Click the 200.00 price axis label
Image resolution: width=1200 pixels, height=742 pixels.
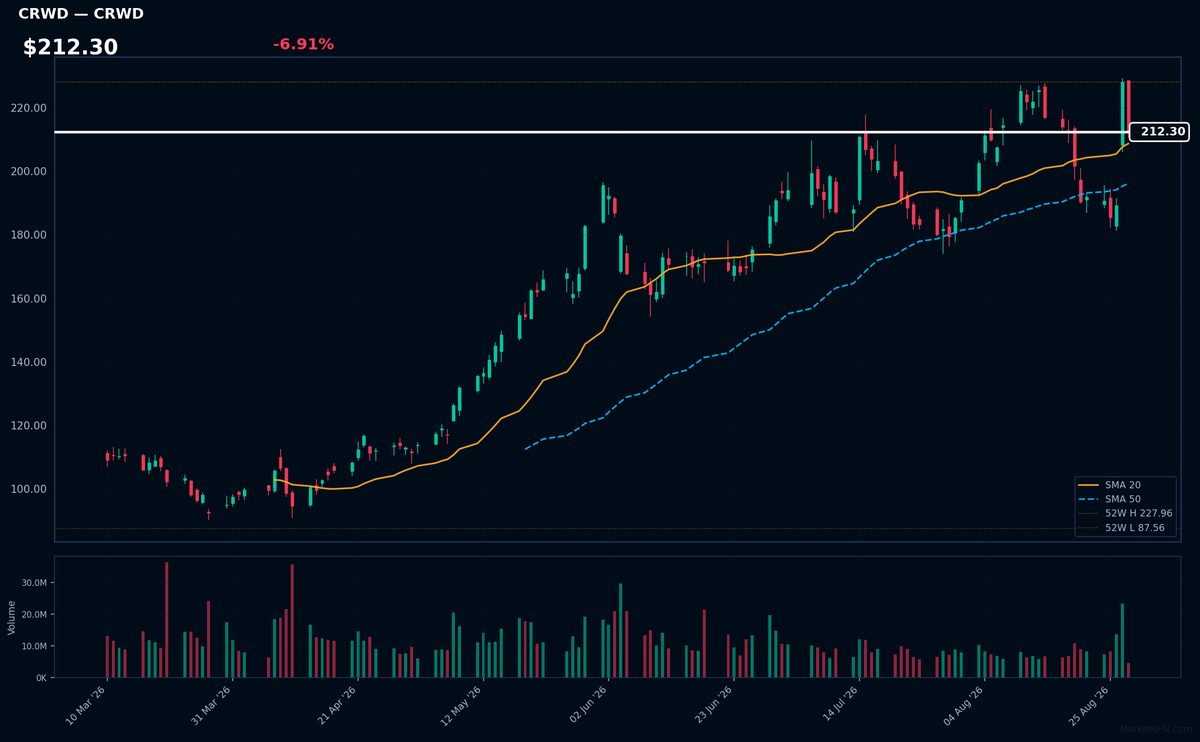pos(30,172)
